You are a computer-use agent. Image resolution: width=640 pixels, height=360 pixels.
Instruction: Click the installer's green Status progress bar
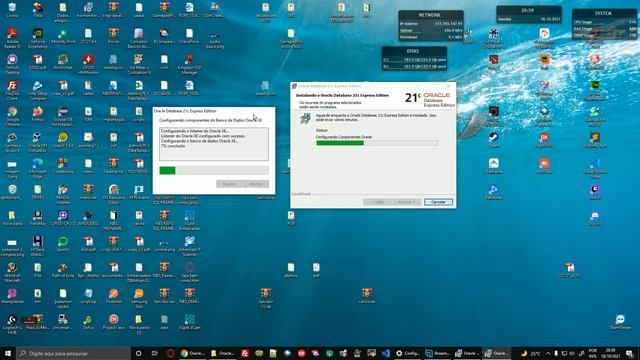(377, 143)
